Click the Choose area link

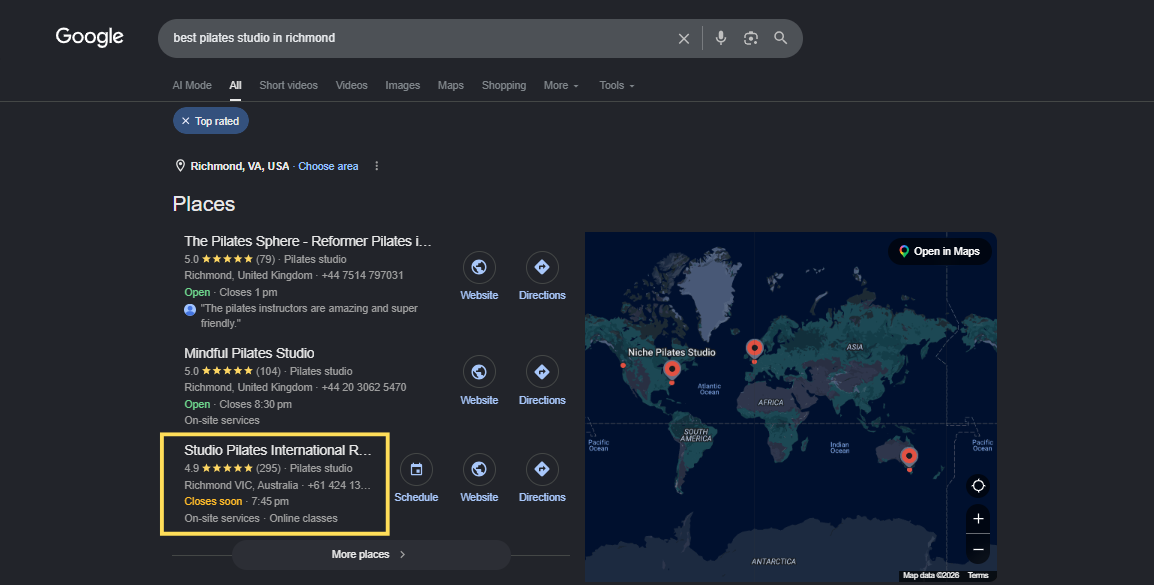click(x=328, y=166)
